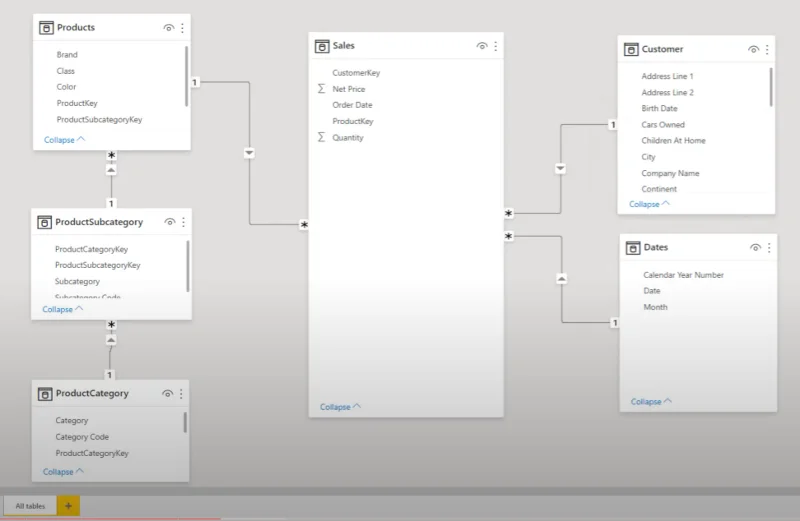Select Quantity field in Sales
The image size is (800, 521).
(x=348, y=138)
